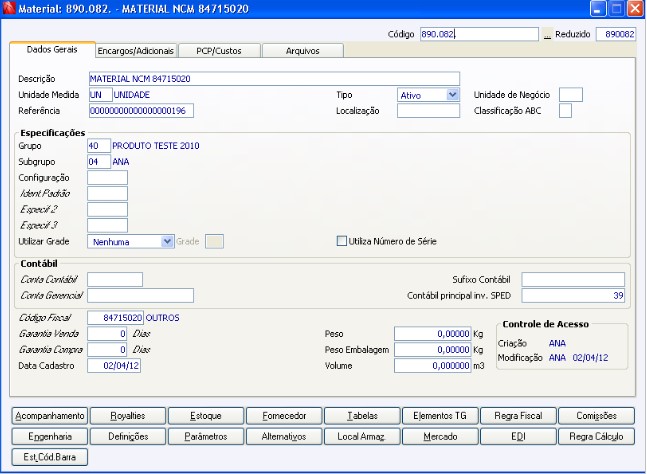The width and height of the screenshot is (647, 474).
Task: Open Regra Fiscal settings
Action: tap(516, 415)
